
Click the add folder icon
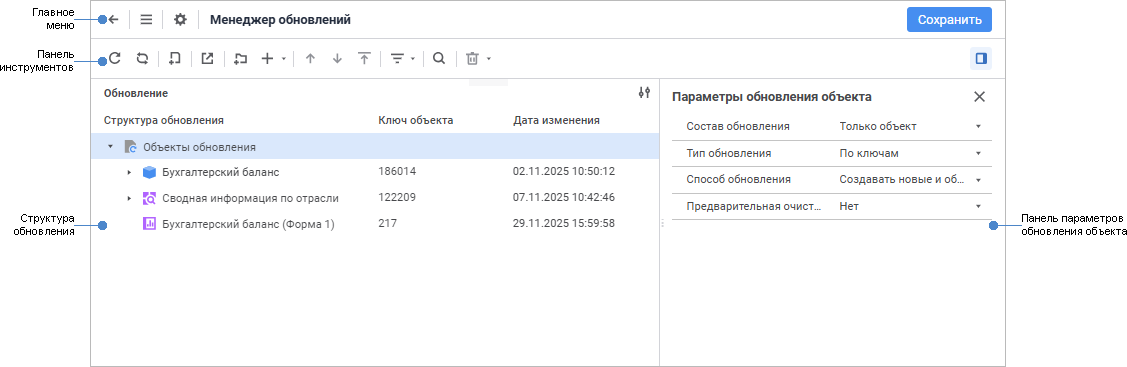241,59
